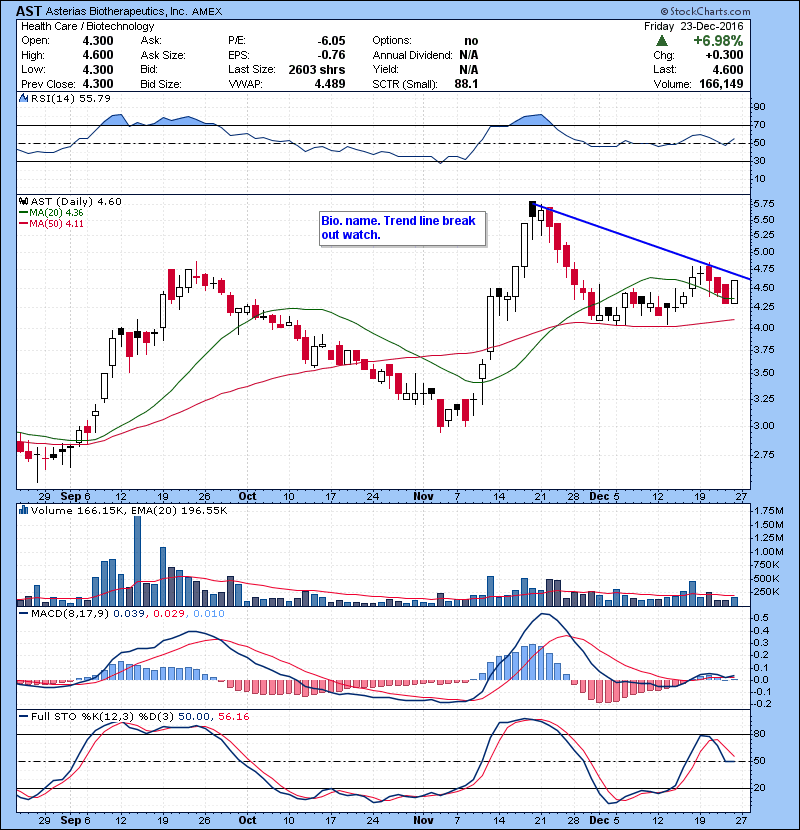Click the Nov label on price chart axis
Screen dimensions: 800x830
(x=423, y=497)
